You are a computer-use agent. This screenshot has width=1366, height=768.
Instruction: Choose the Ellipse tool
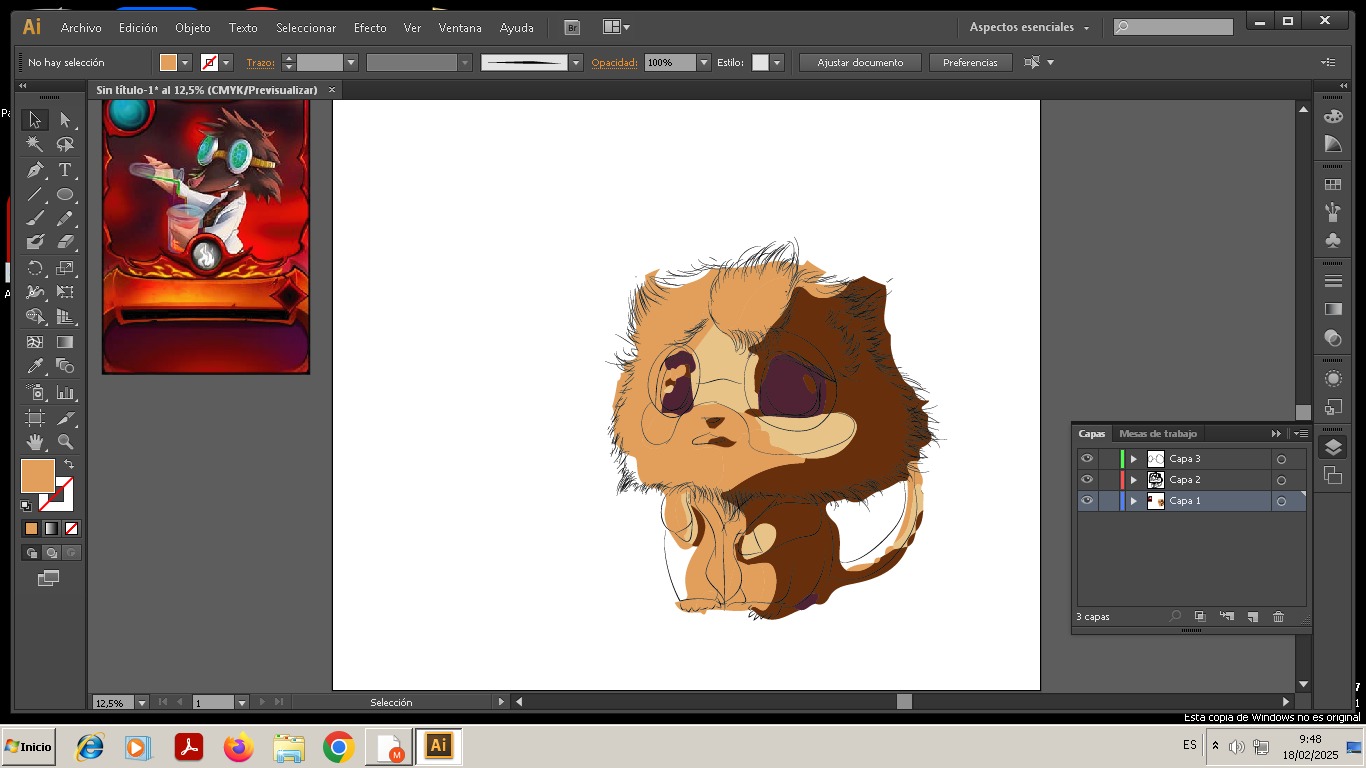65,194
